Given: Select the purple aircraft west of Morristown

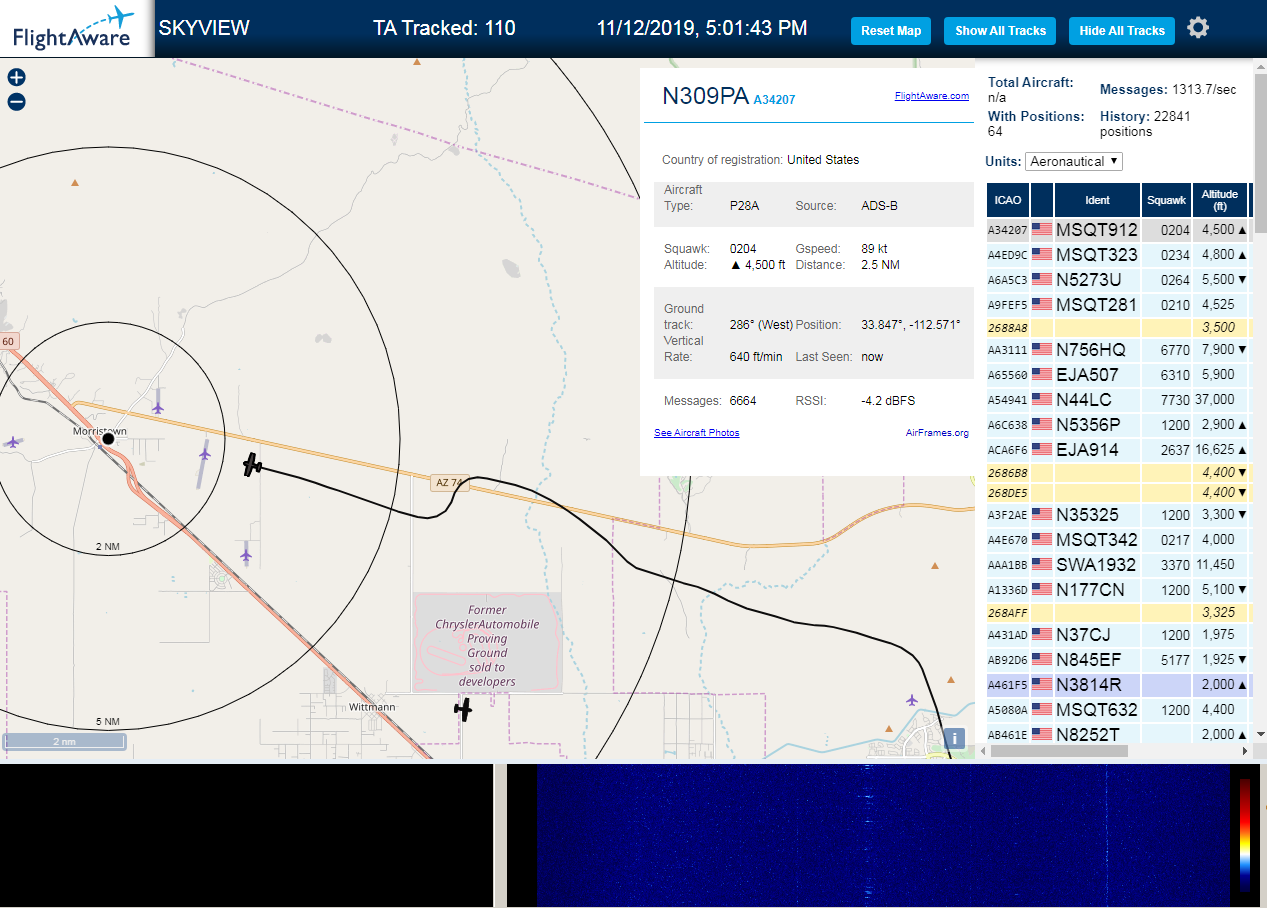Looking at the screenshot, I should 12,441.
